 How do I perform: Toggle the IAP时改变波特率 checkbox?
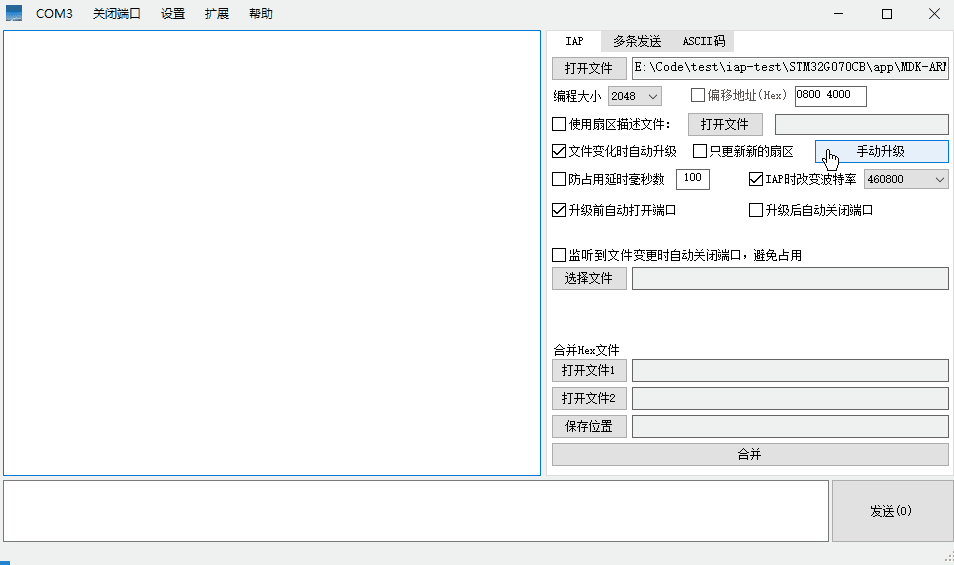tap(757, 180)
